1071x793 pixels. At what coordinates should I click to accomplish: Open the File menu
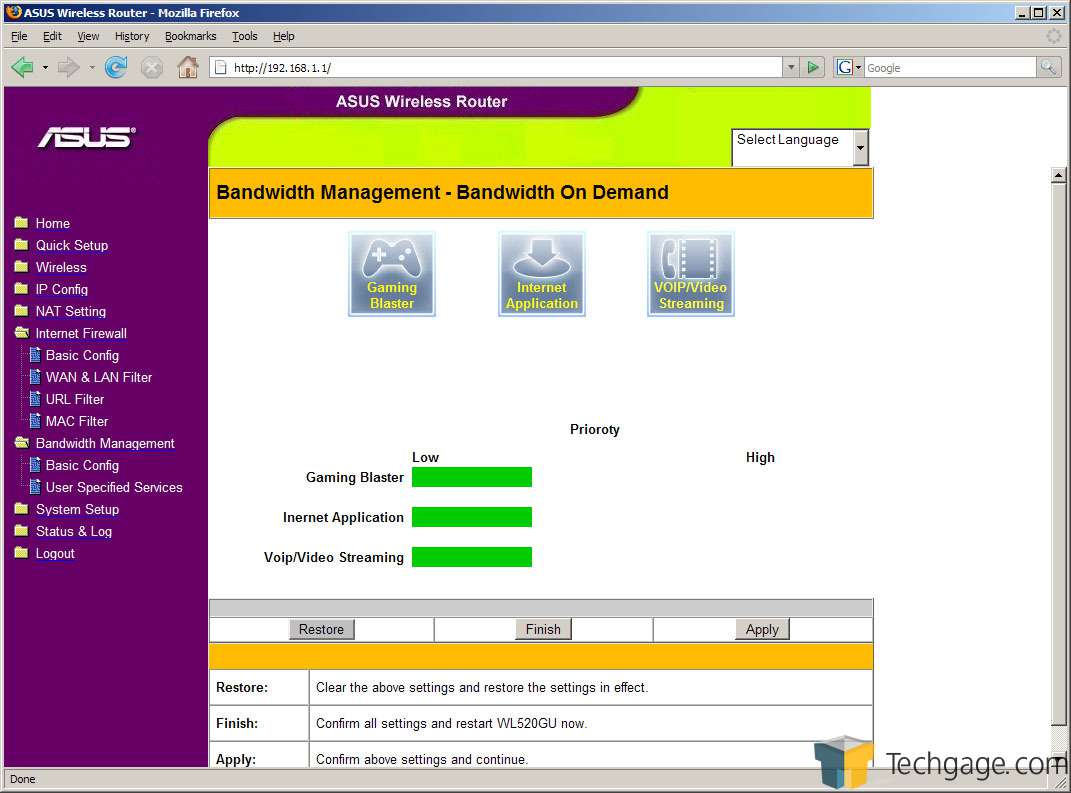coord(19,36)
